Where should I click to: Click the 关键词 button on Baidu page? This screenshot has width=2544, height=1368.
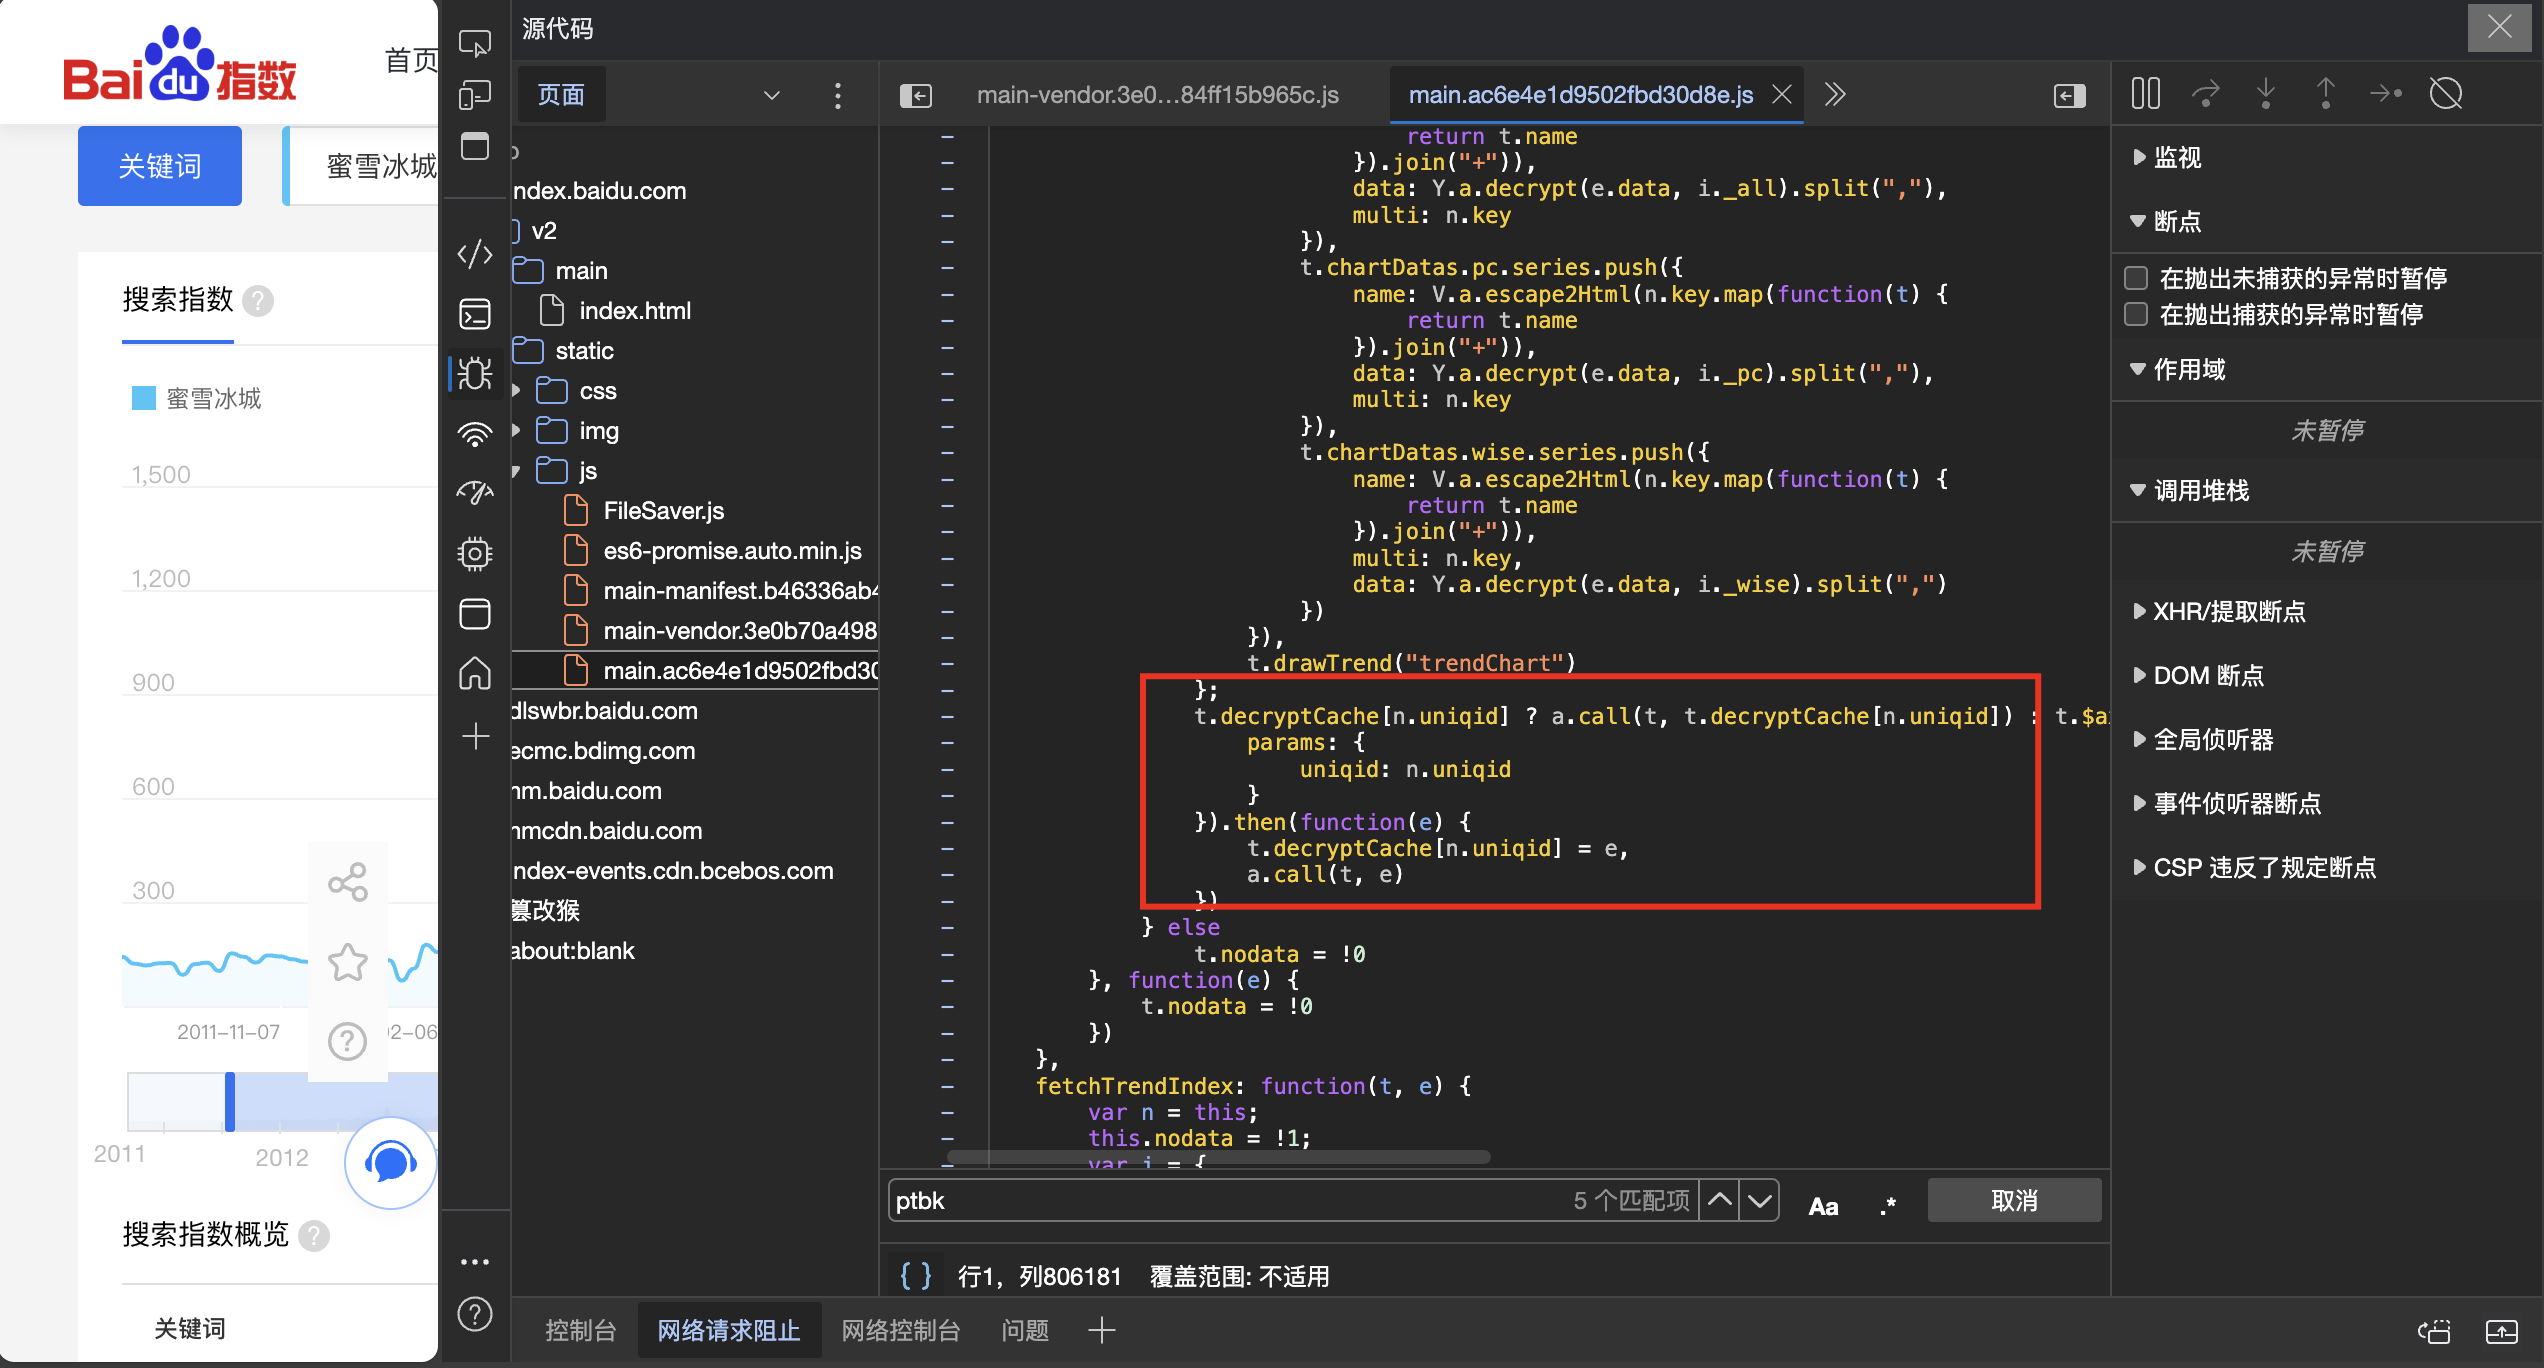click(x=159, y=165)
